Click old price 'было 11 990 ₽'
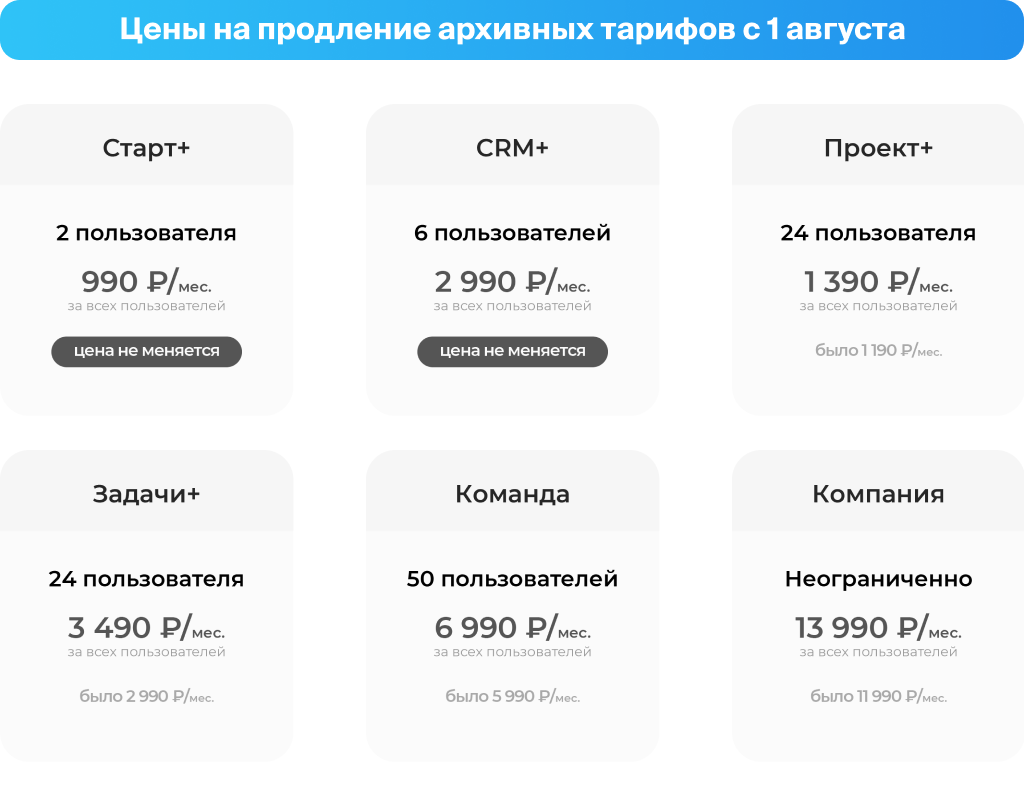Image resolution: width=1024 pixels, height=806 pixels. [878, 697]
